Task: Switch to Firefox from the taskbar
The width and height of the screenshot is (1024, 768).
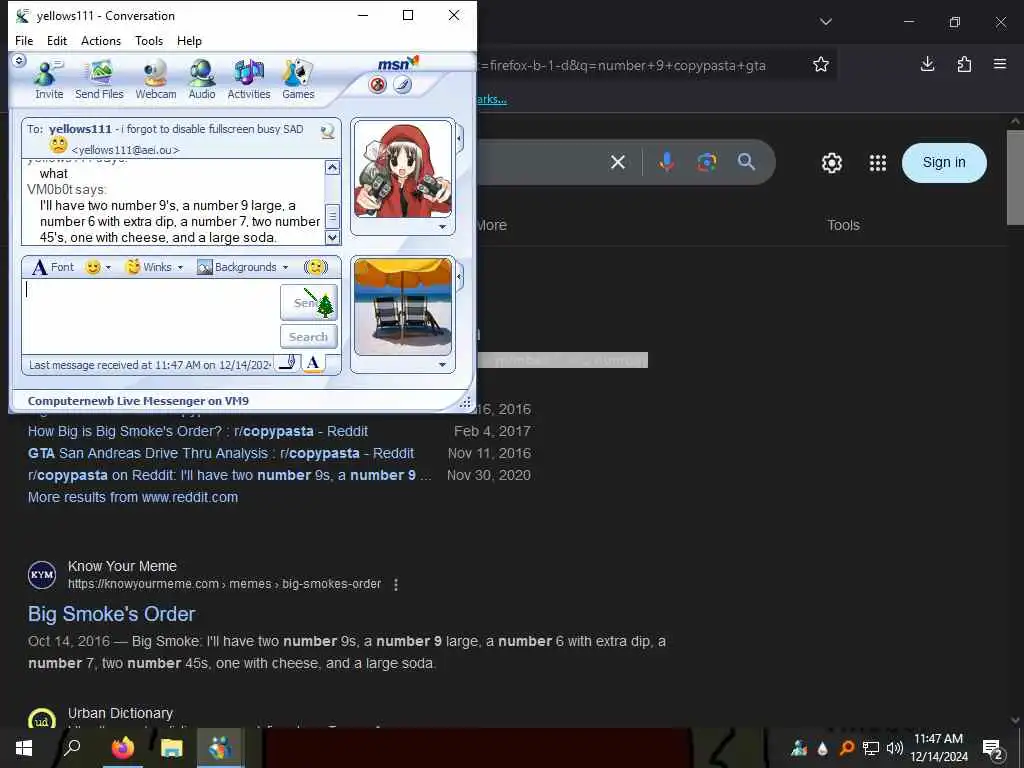Action: tap(122, 748)
